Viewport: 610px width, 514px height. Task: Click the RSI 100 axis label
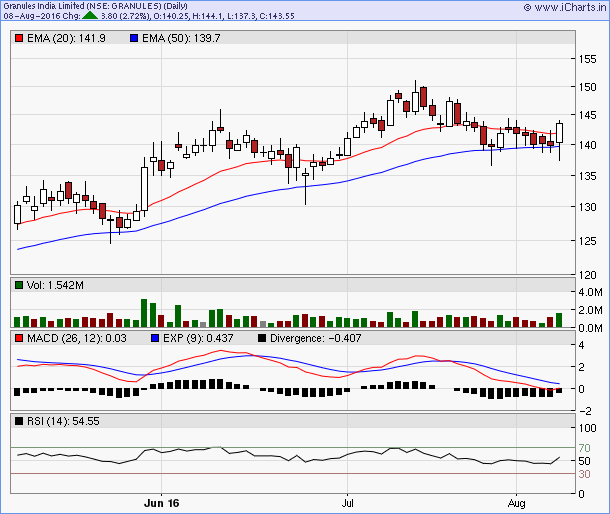pyautogui.click(x=587, y=428)
